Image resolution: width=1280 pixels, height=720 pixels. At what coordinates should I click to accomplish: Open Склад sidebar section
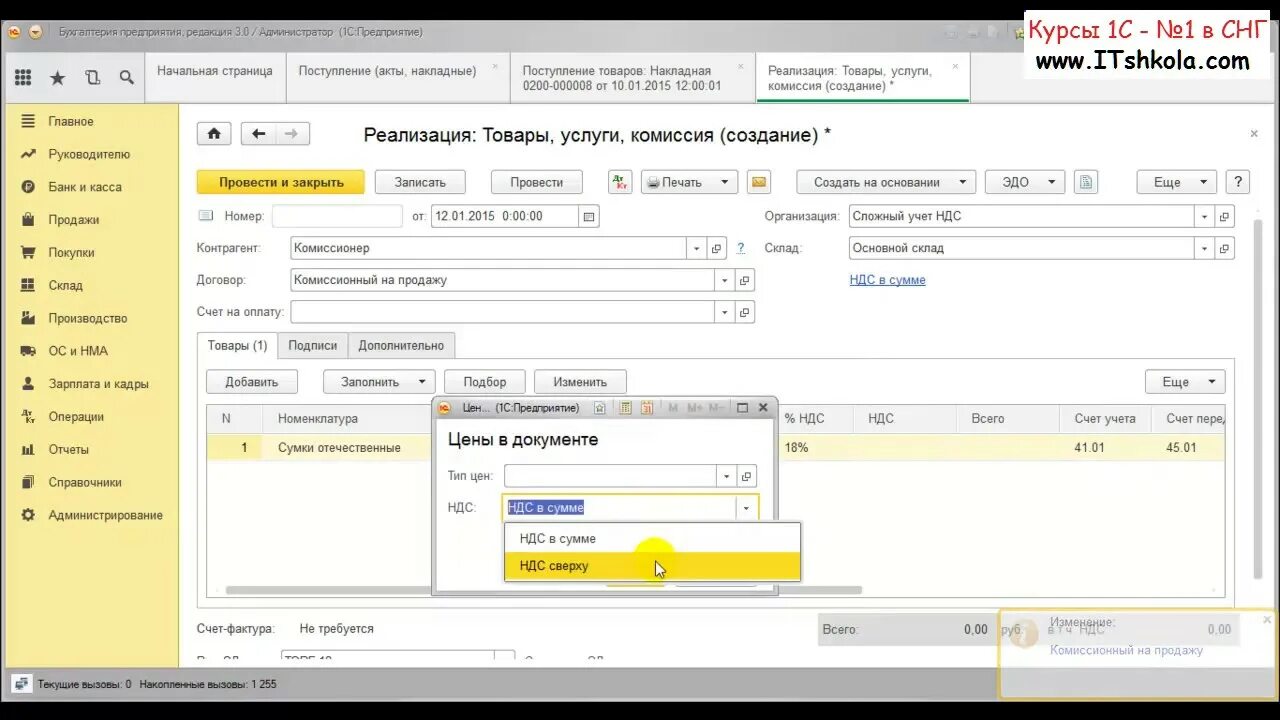coord(65,285)
